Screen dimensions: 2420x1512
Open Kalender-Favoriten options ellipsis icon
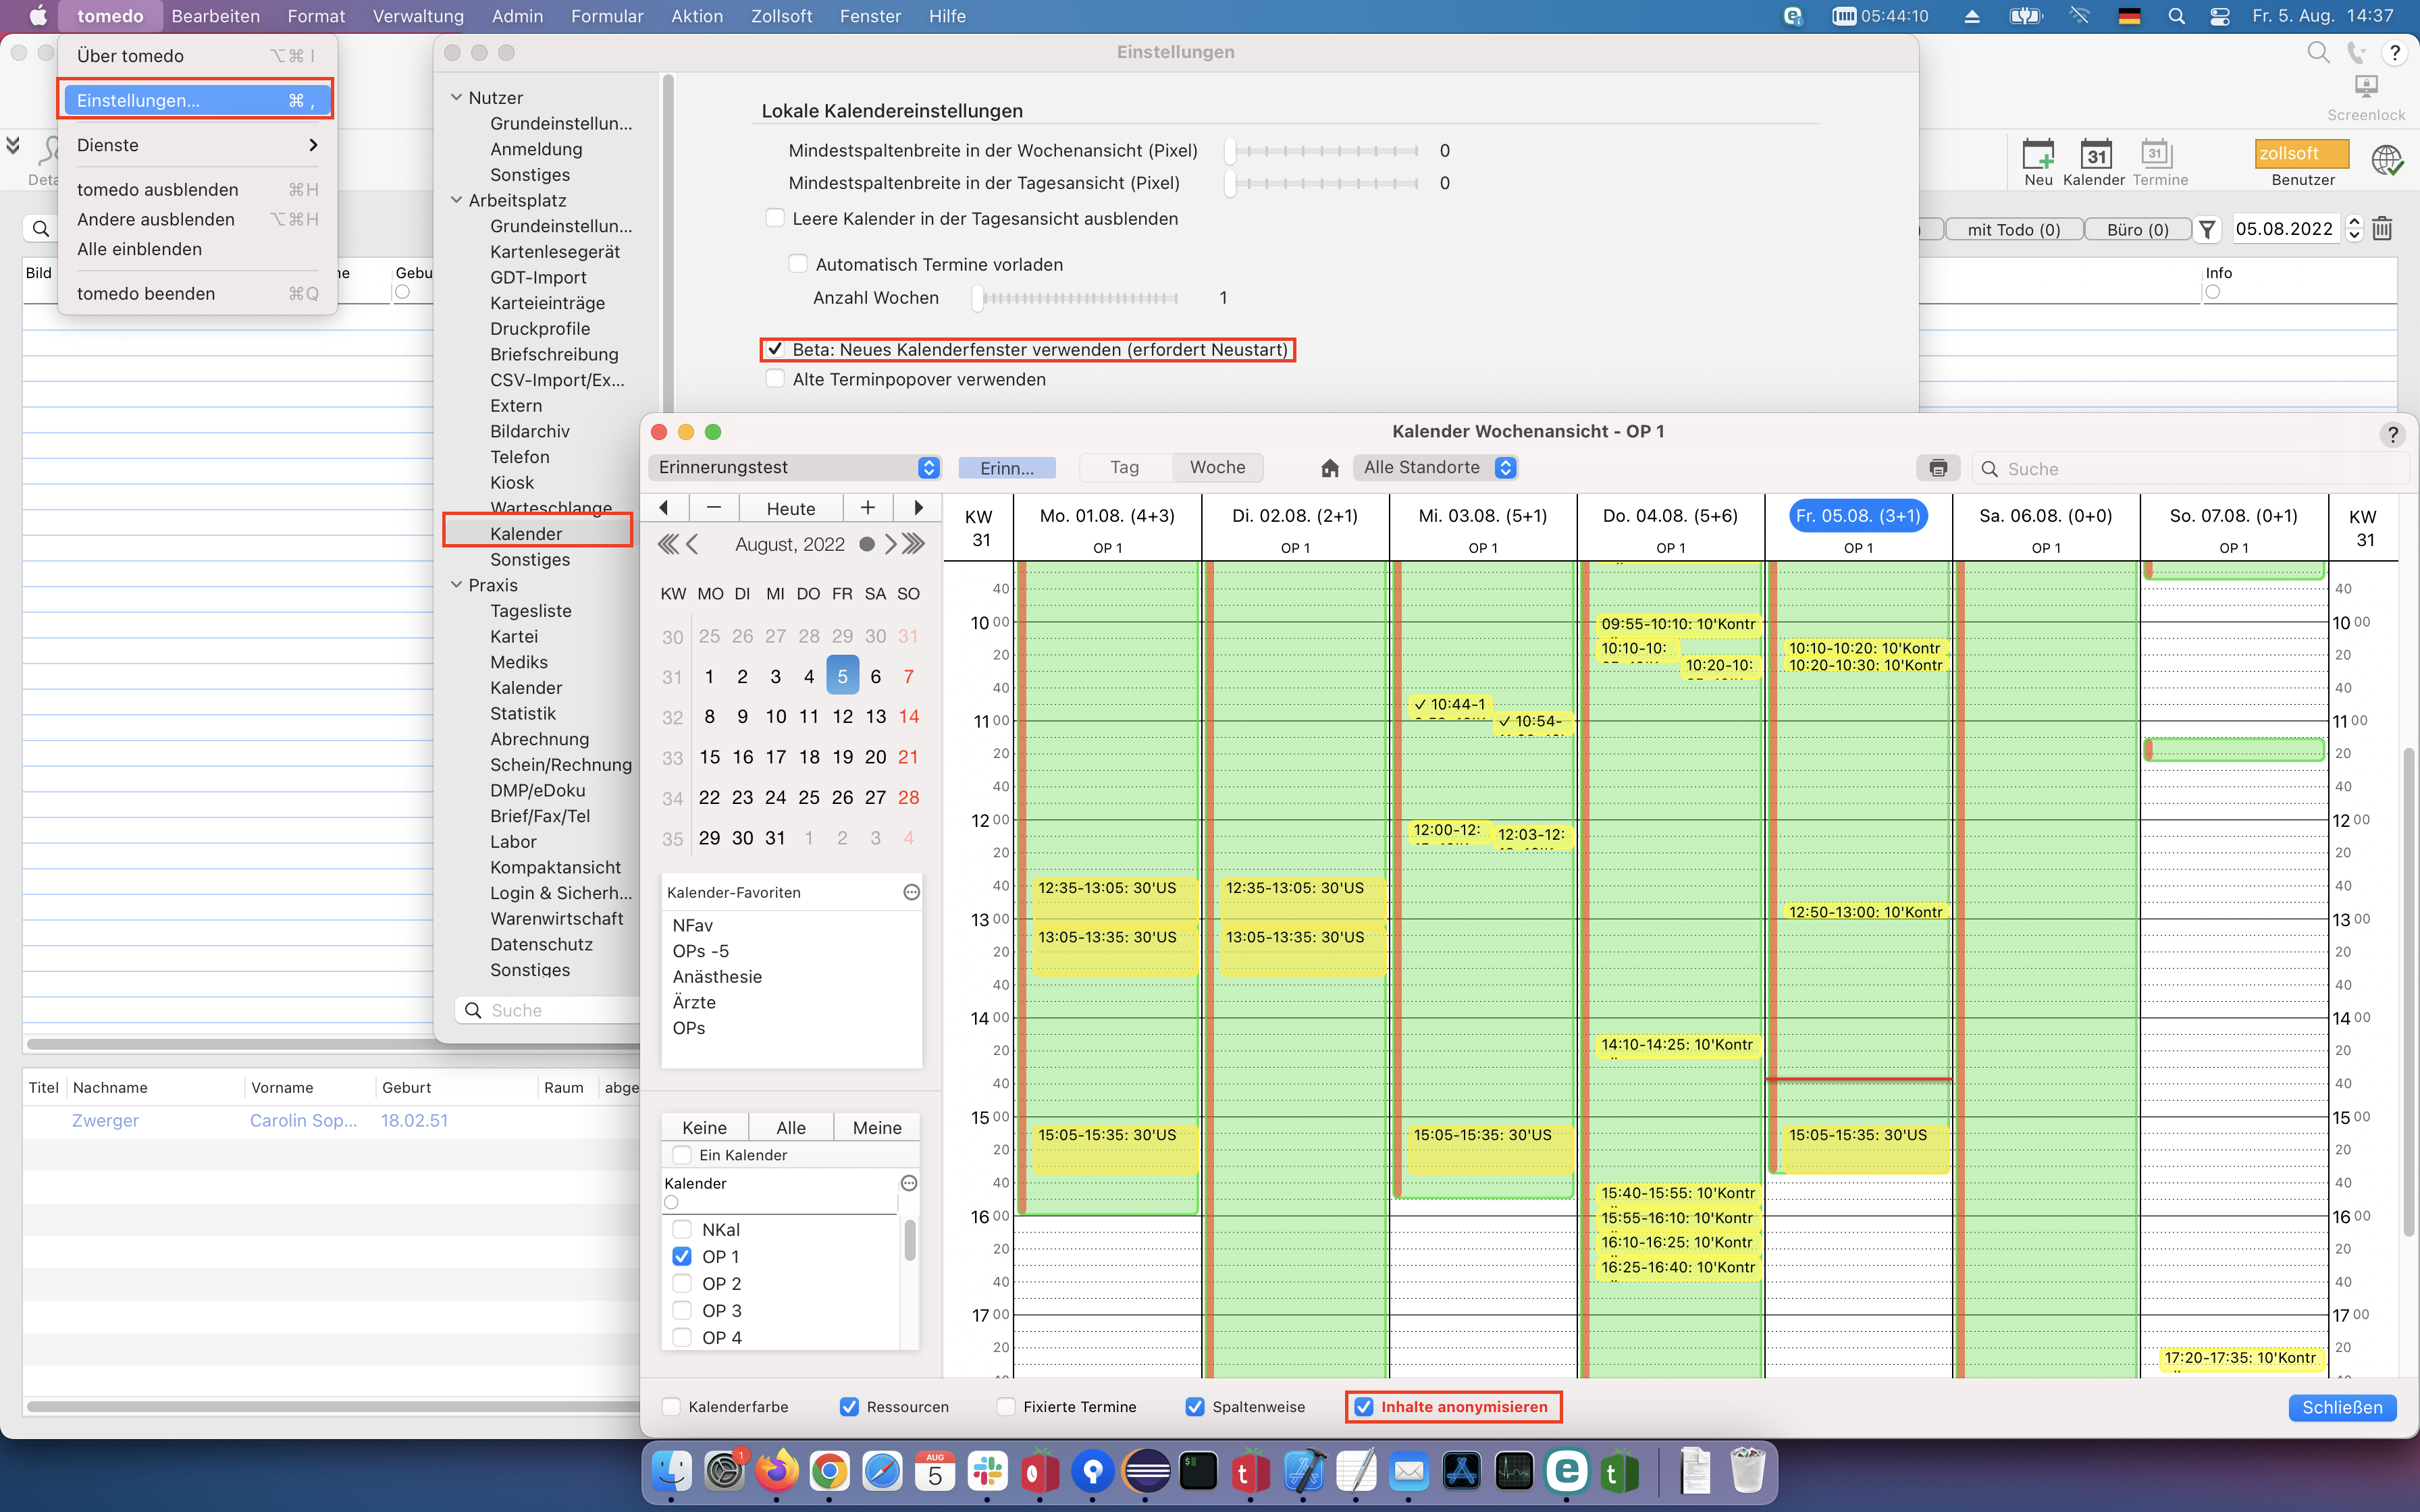(911, 892)
